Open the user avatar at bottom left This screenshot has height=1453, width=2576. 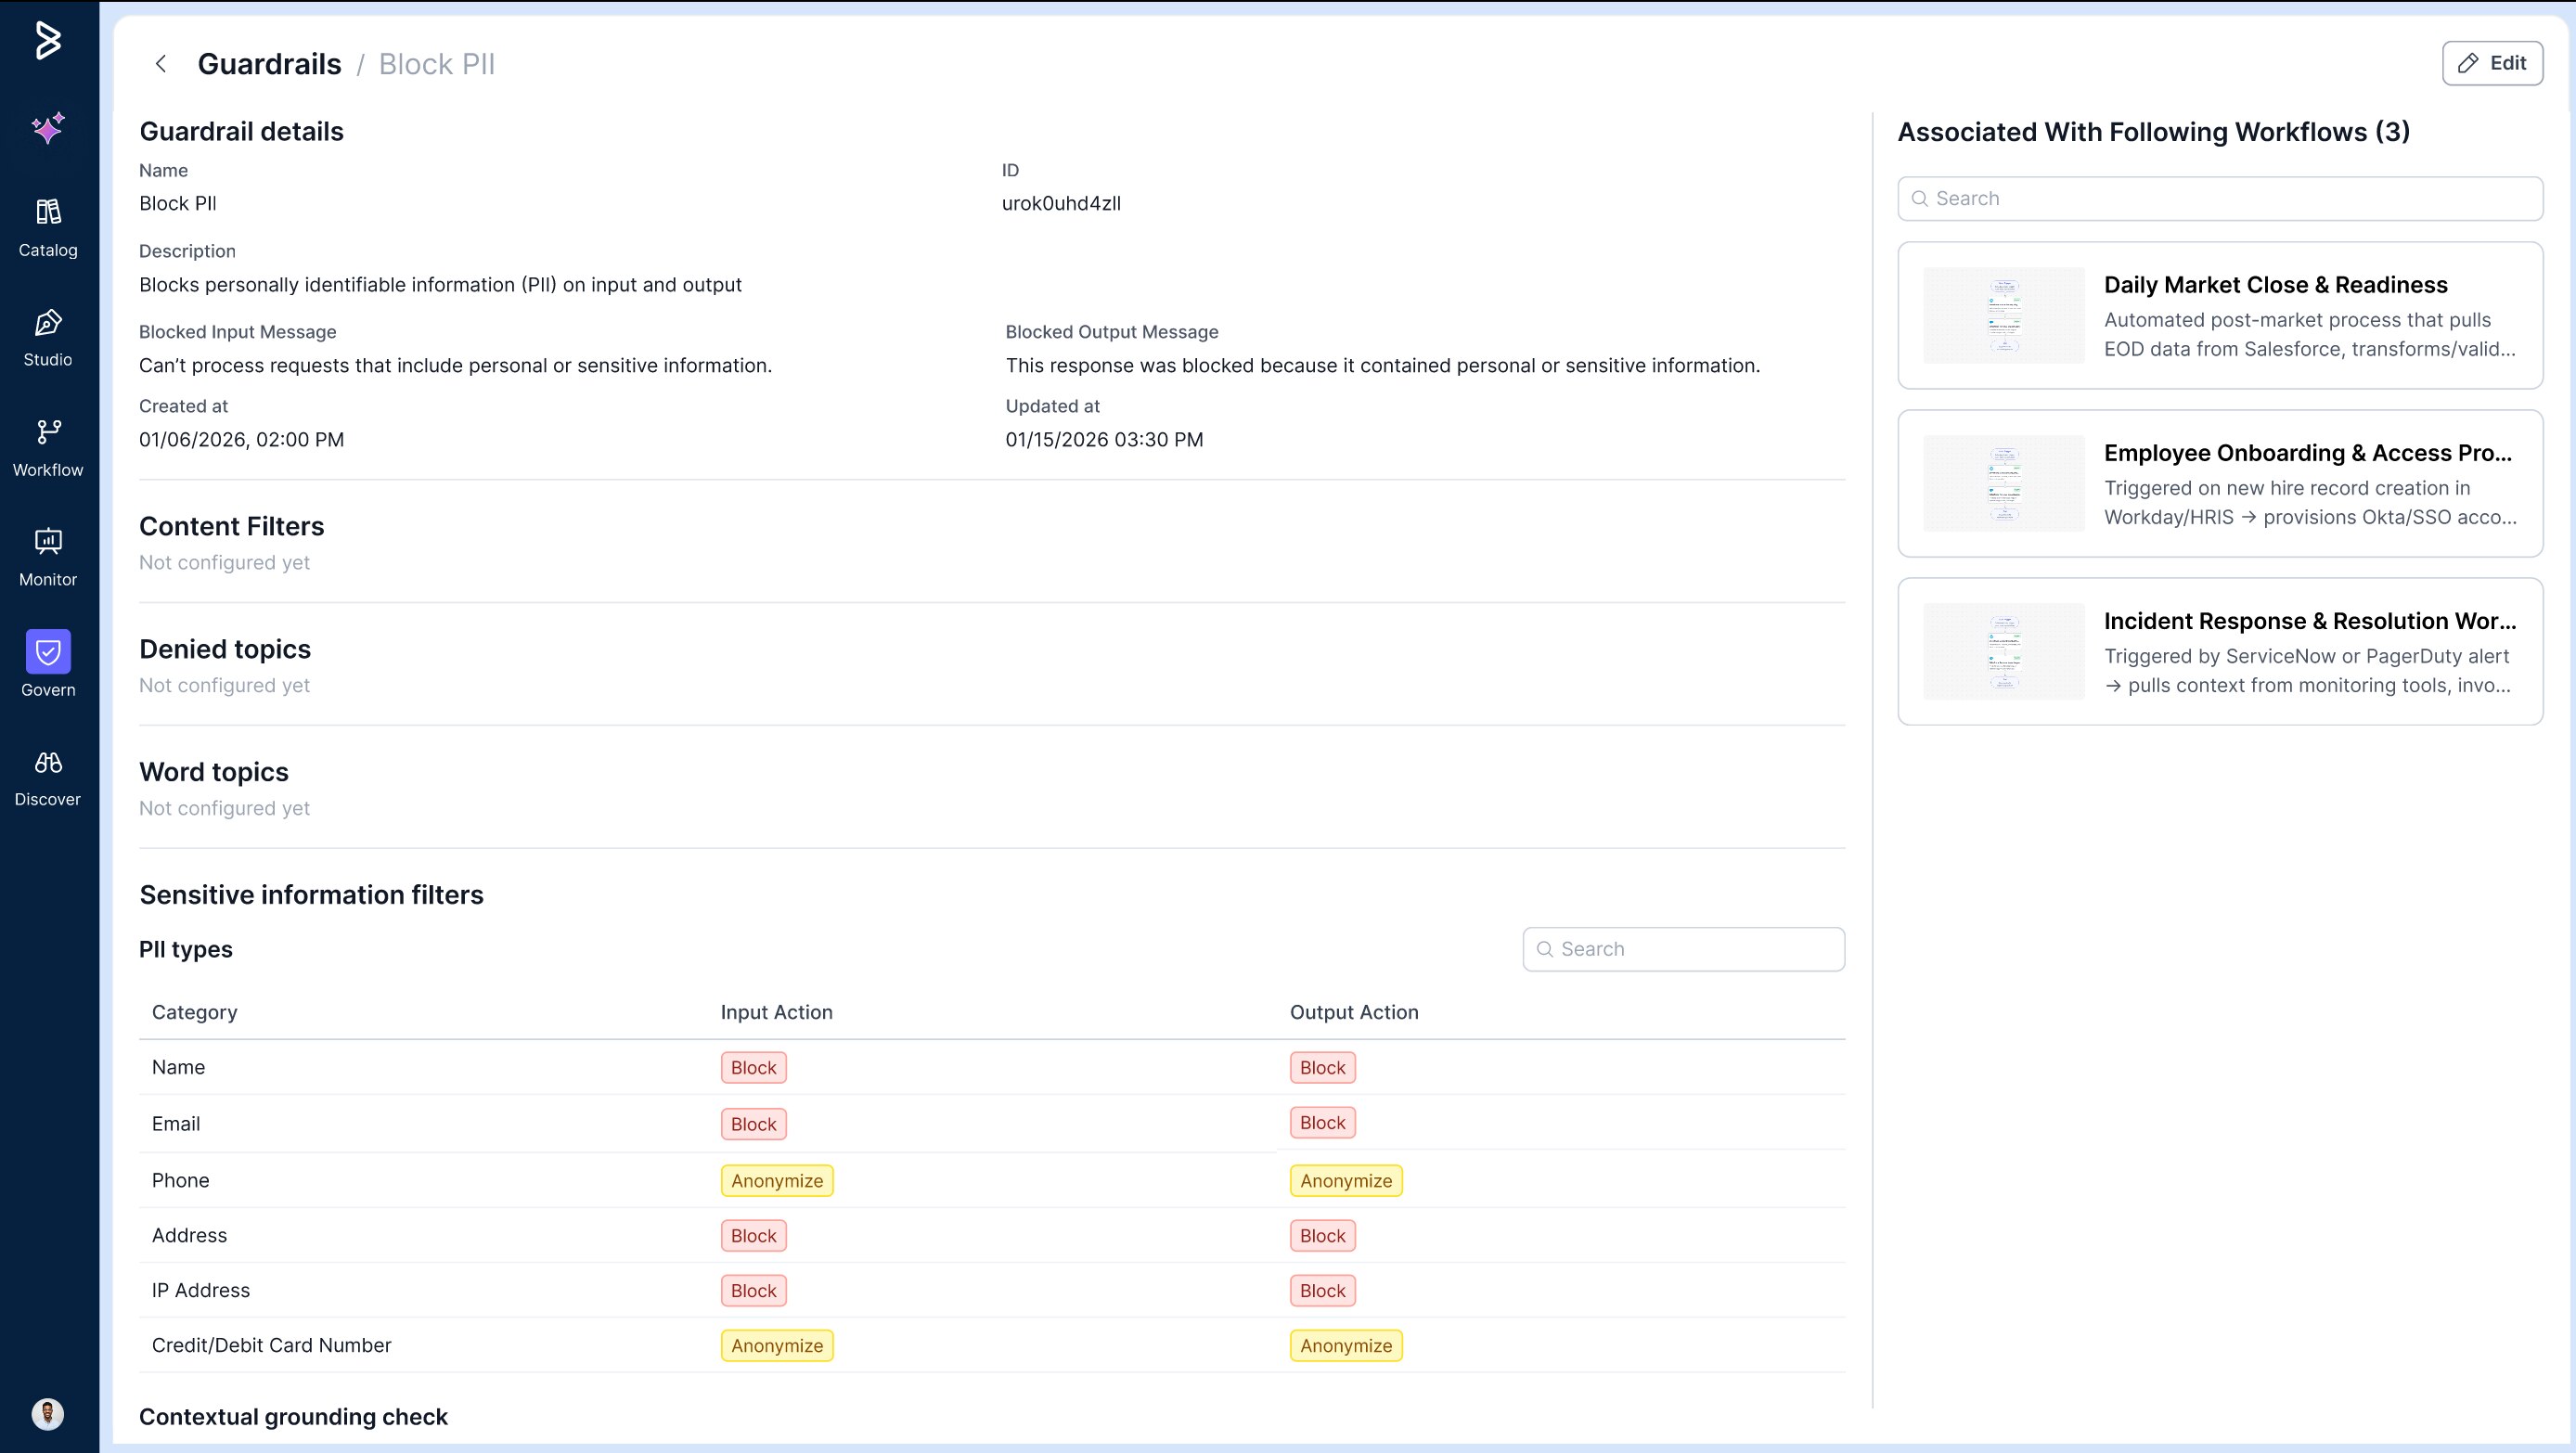click(48, 1413)
